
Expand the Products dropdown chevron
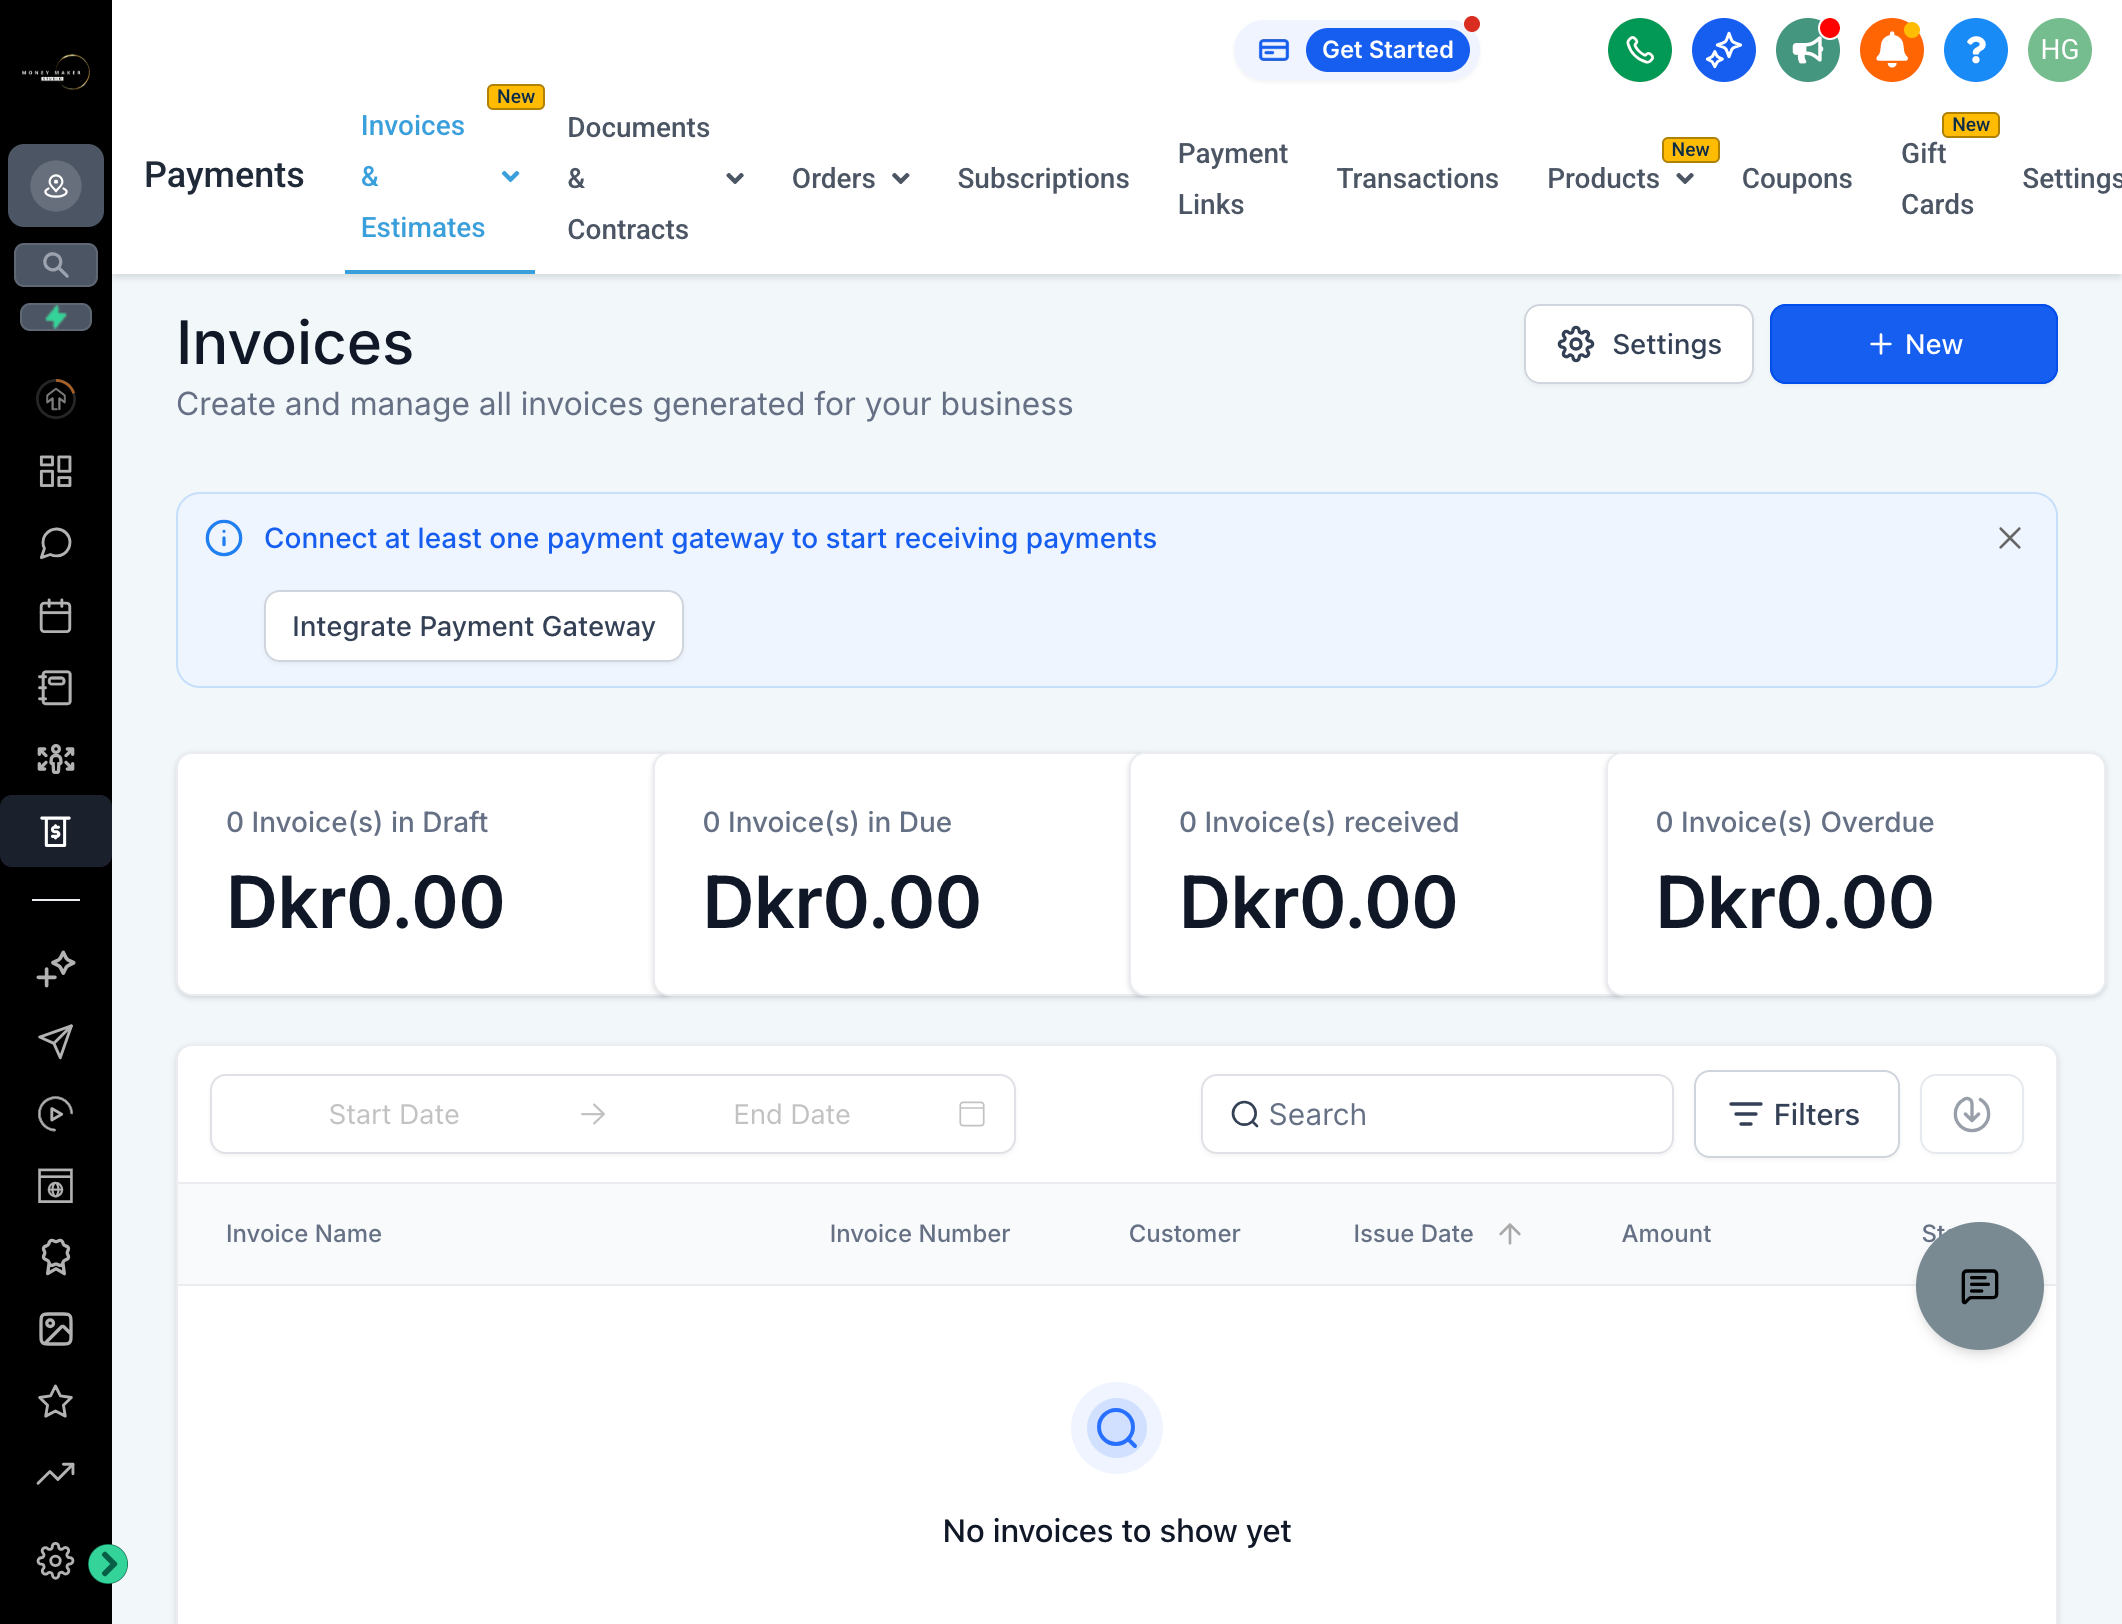point(1685,179)
